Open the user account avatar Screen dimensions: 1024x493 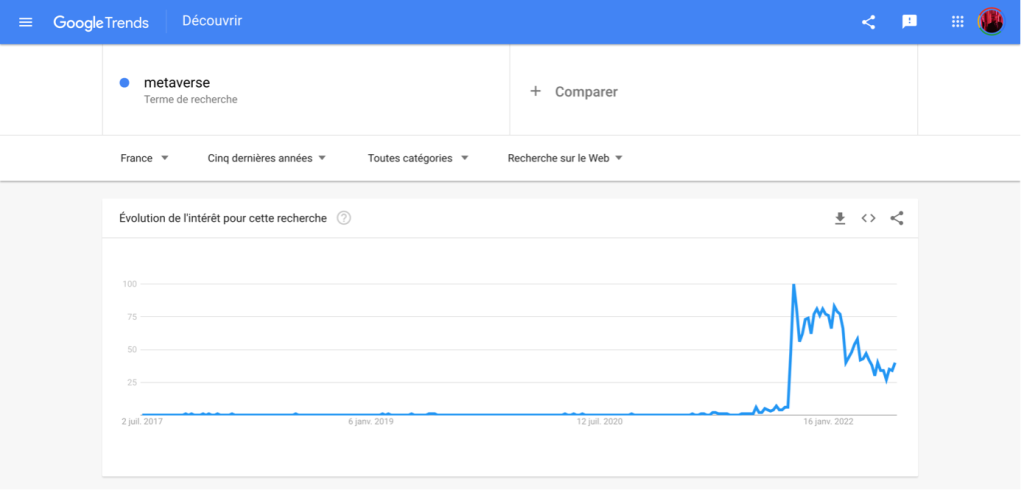990,21
